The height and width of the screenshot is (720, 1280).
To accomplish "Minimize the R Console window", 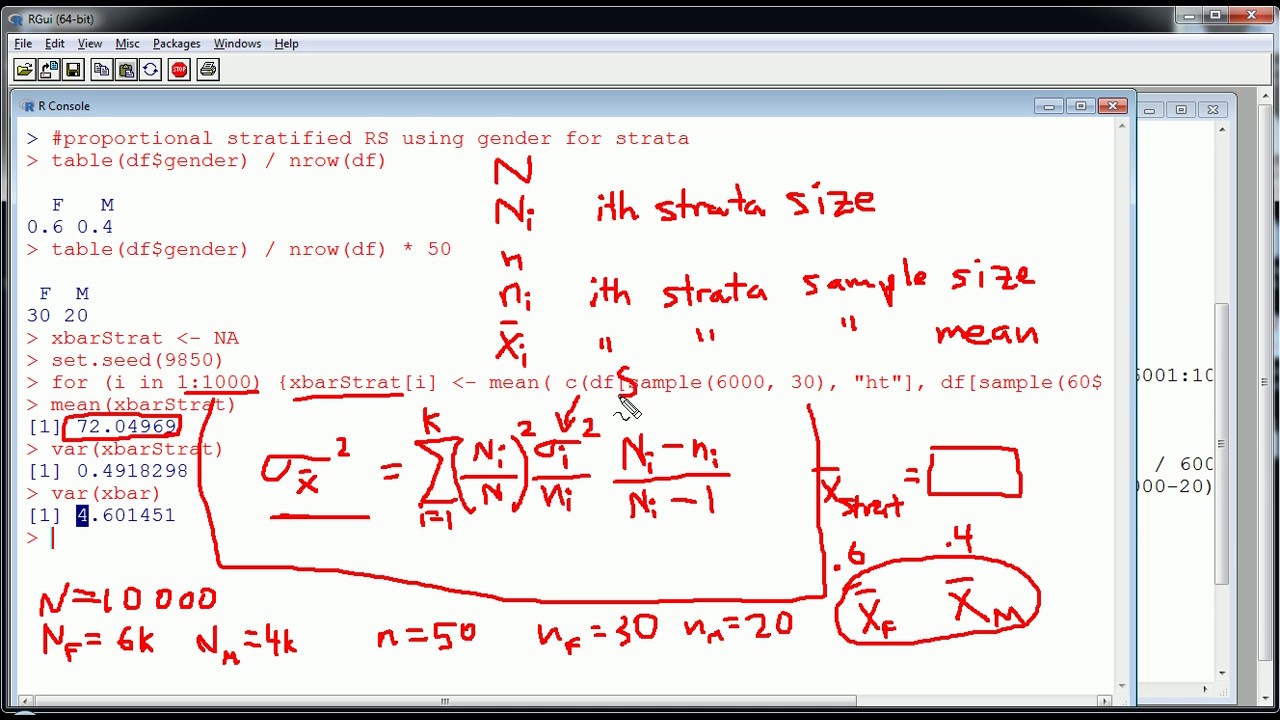I will (1048, 106).
